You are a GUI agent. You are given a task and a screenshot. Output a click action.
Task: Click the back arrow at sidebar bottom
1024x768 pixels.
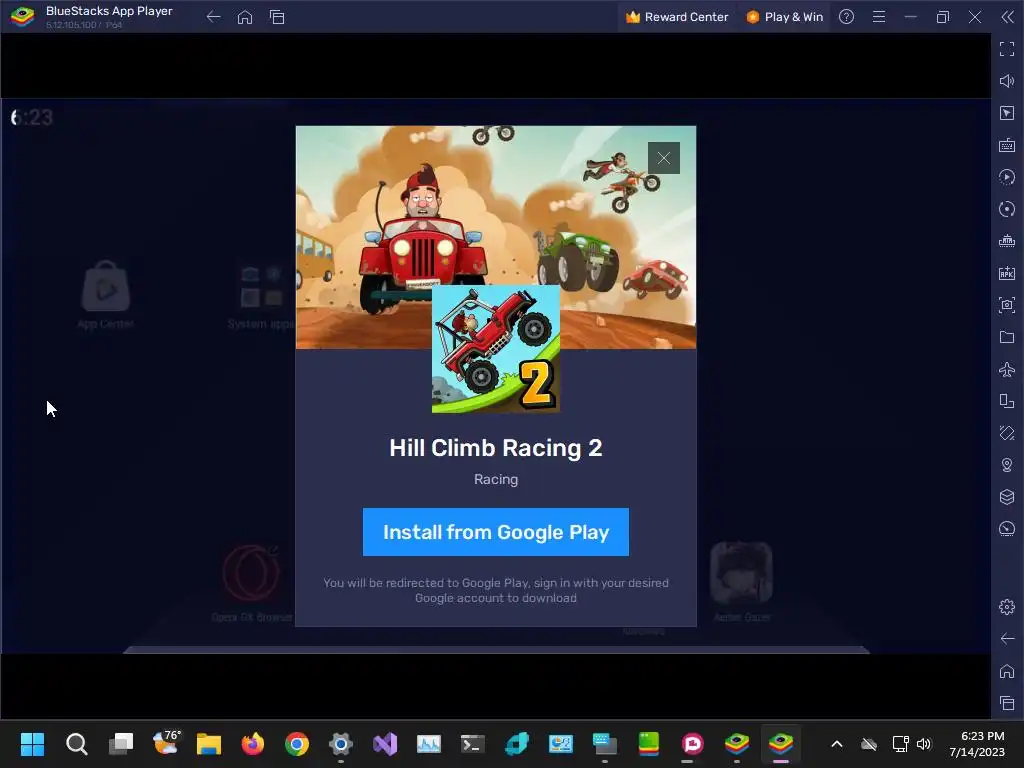pyautogui.click(x=1007, y=639)
